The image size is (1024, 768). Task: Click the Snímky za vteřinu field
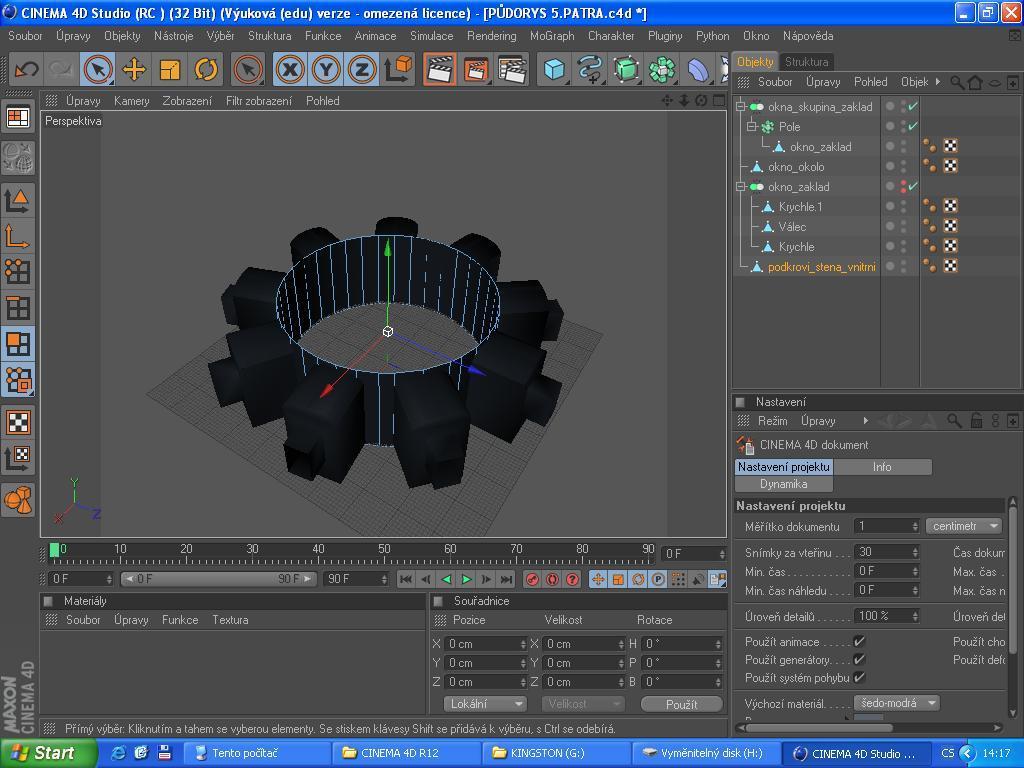(x=887, y=552)
